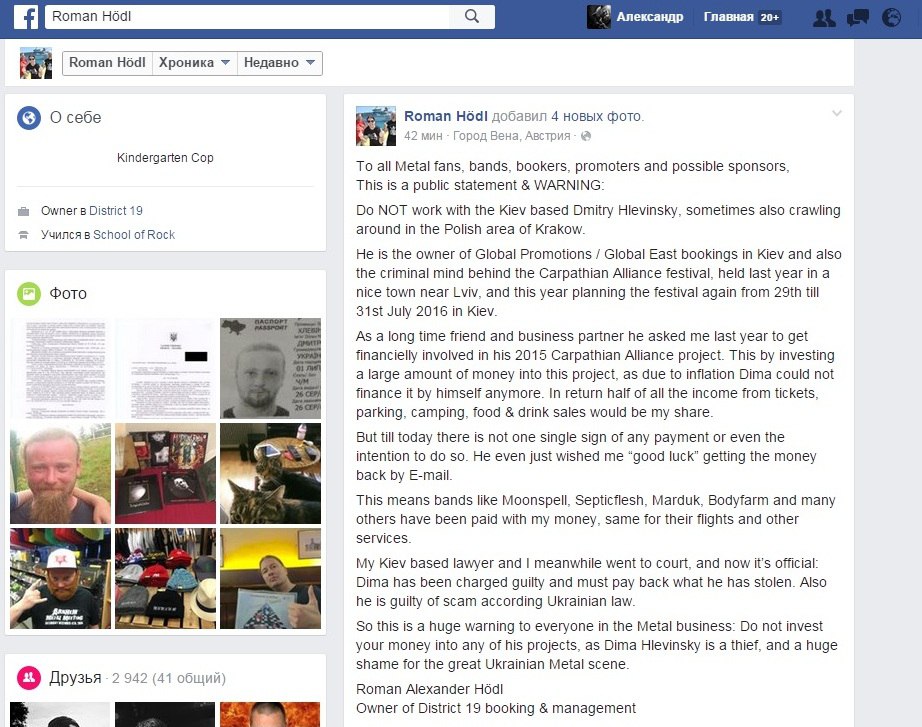Click the green Фото section icon
This screenshot has height=727, width=922.
point(29,294)
